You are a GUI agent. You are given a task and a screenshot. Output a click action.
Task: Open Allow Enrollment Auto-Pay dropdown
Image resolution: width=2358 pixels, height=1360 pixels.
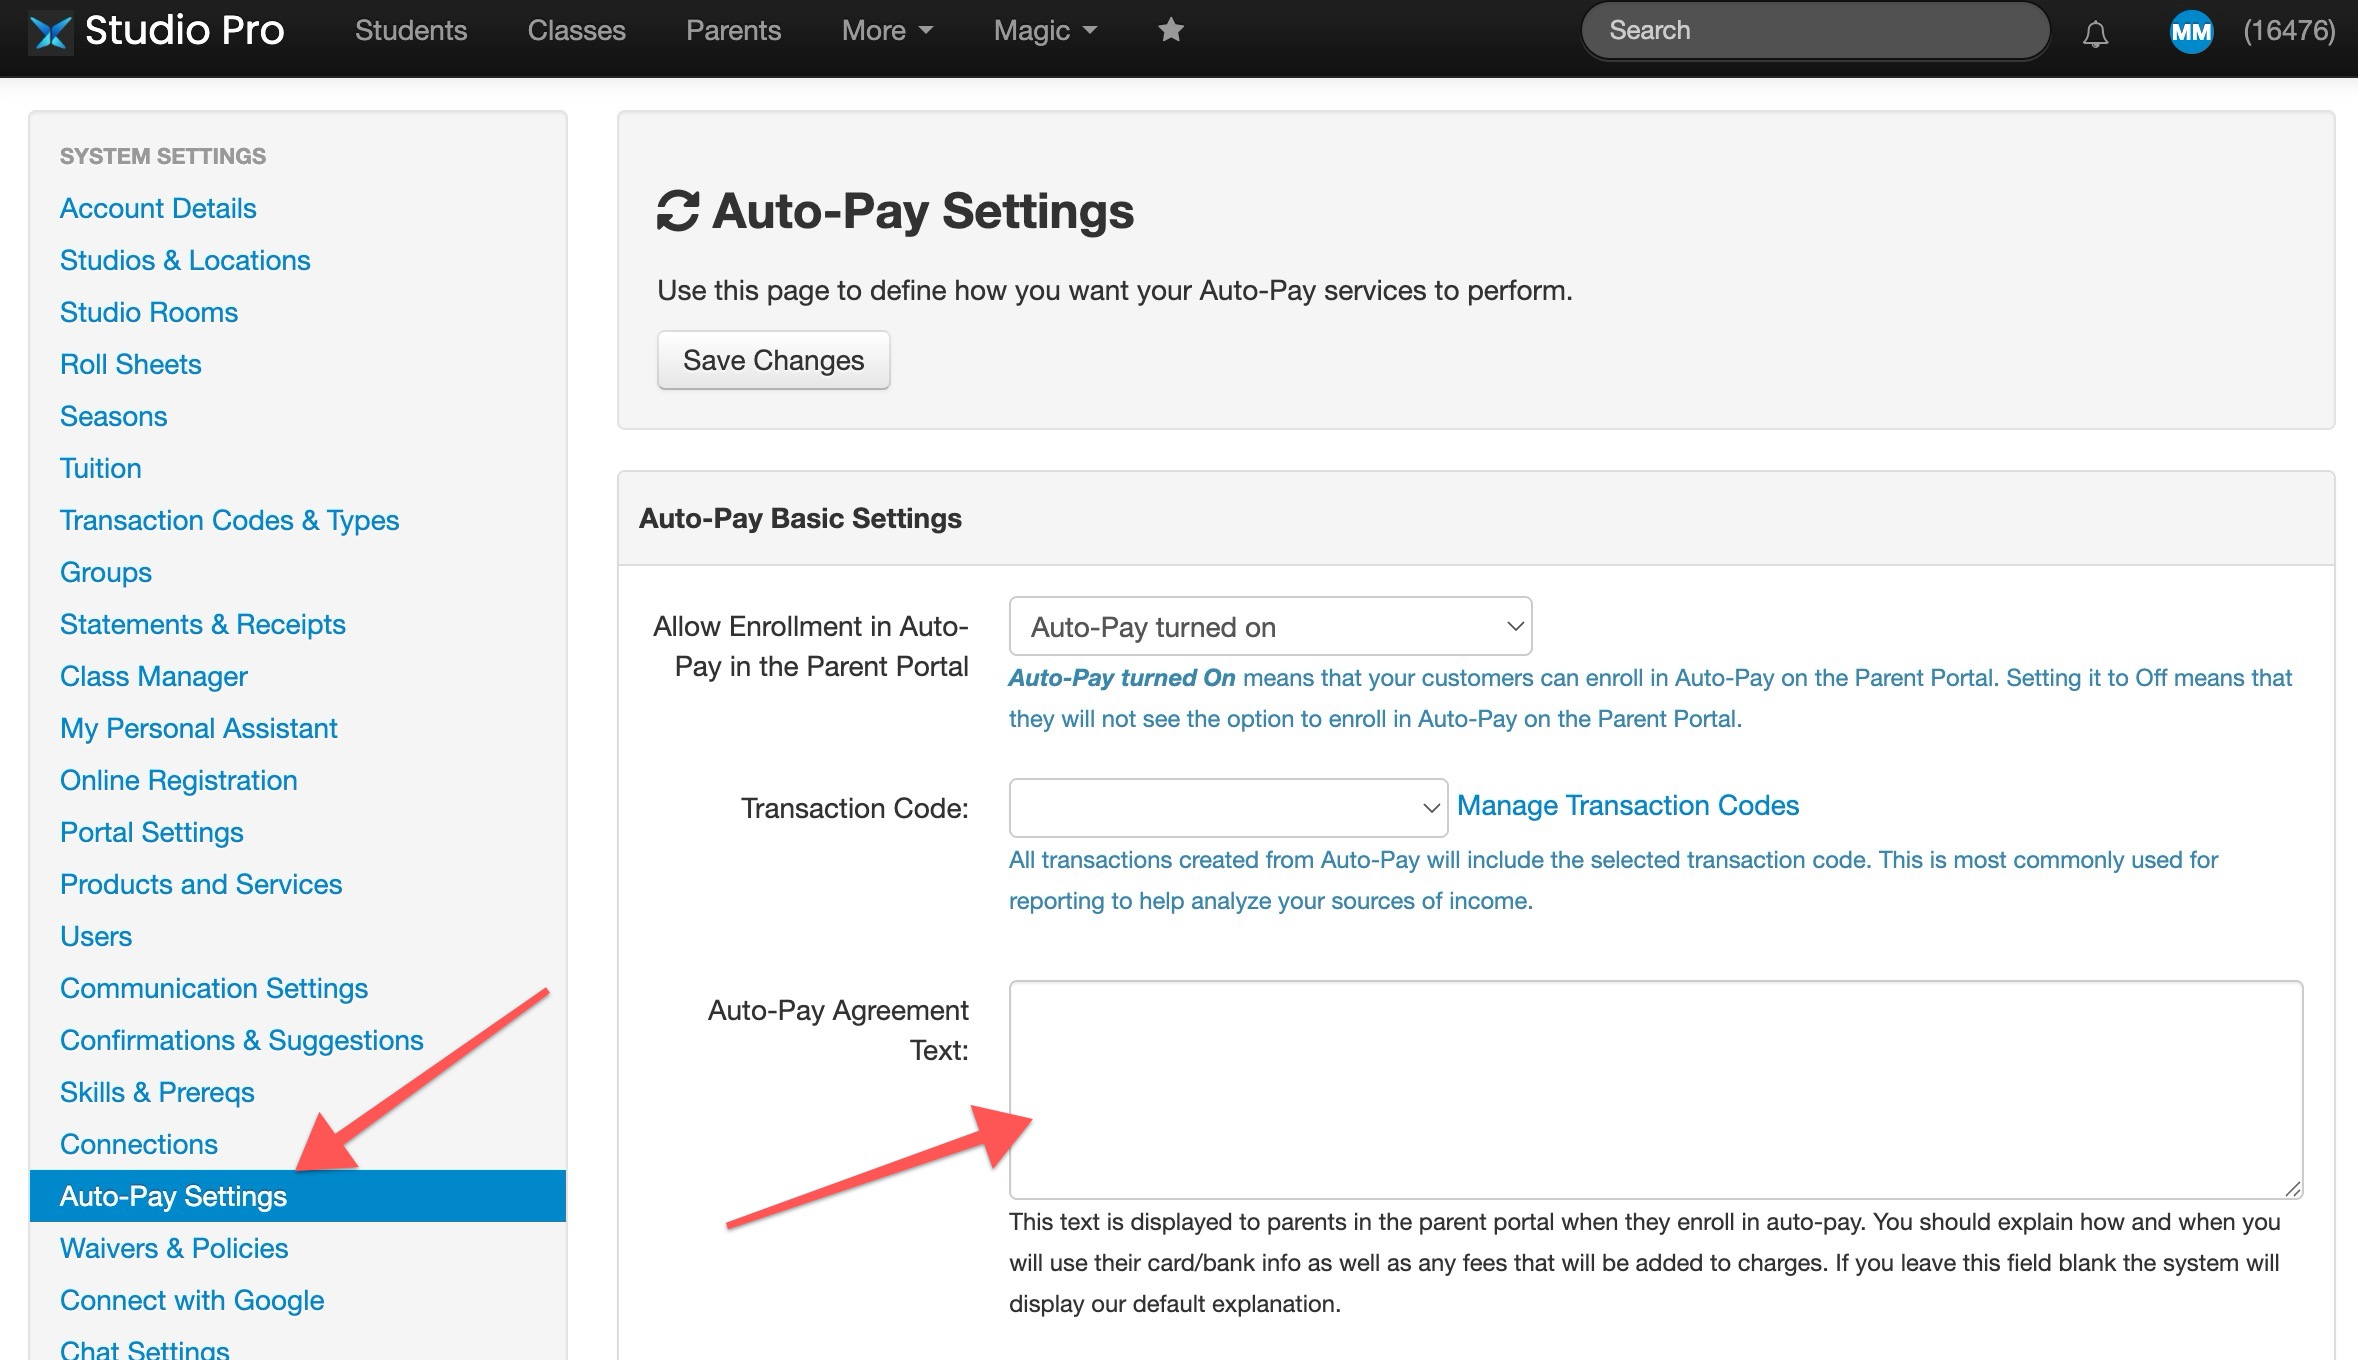coord(1270,626)
